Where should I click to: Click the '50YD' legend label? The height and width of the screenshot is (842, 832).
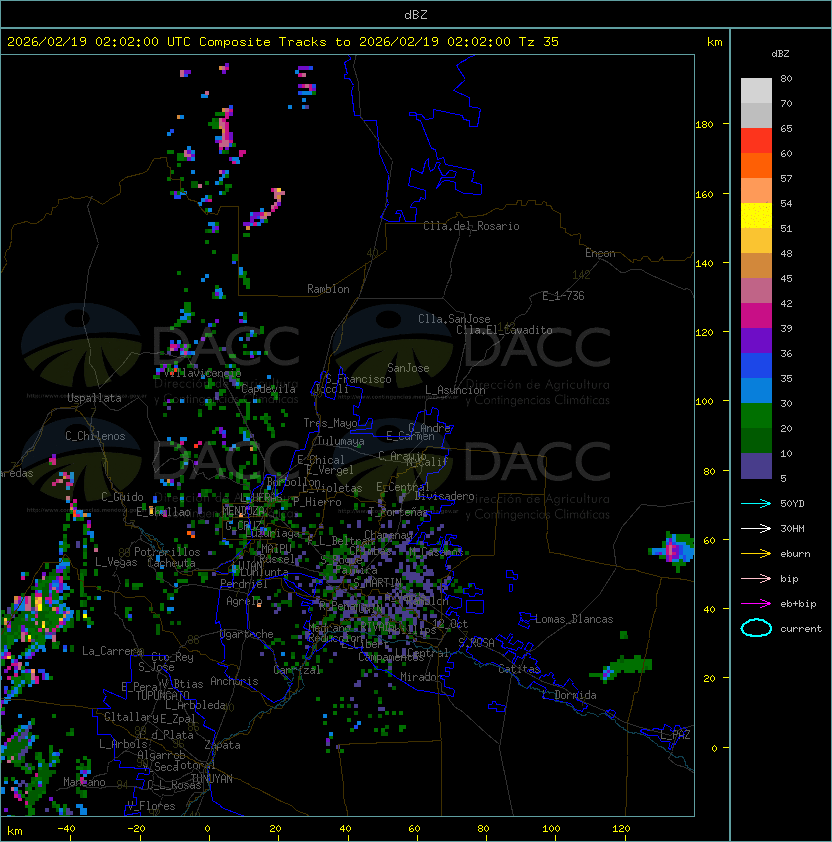(792, 504)
